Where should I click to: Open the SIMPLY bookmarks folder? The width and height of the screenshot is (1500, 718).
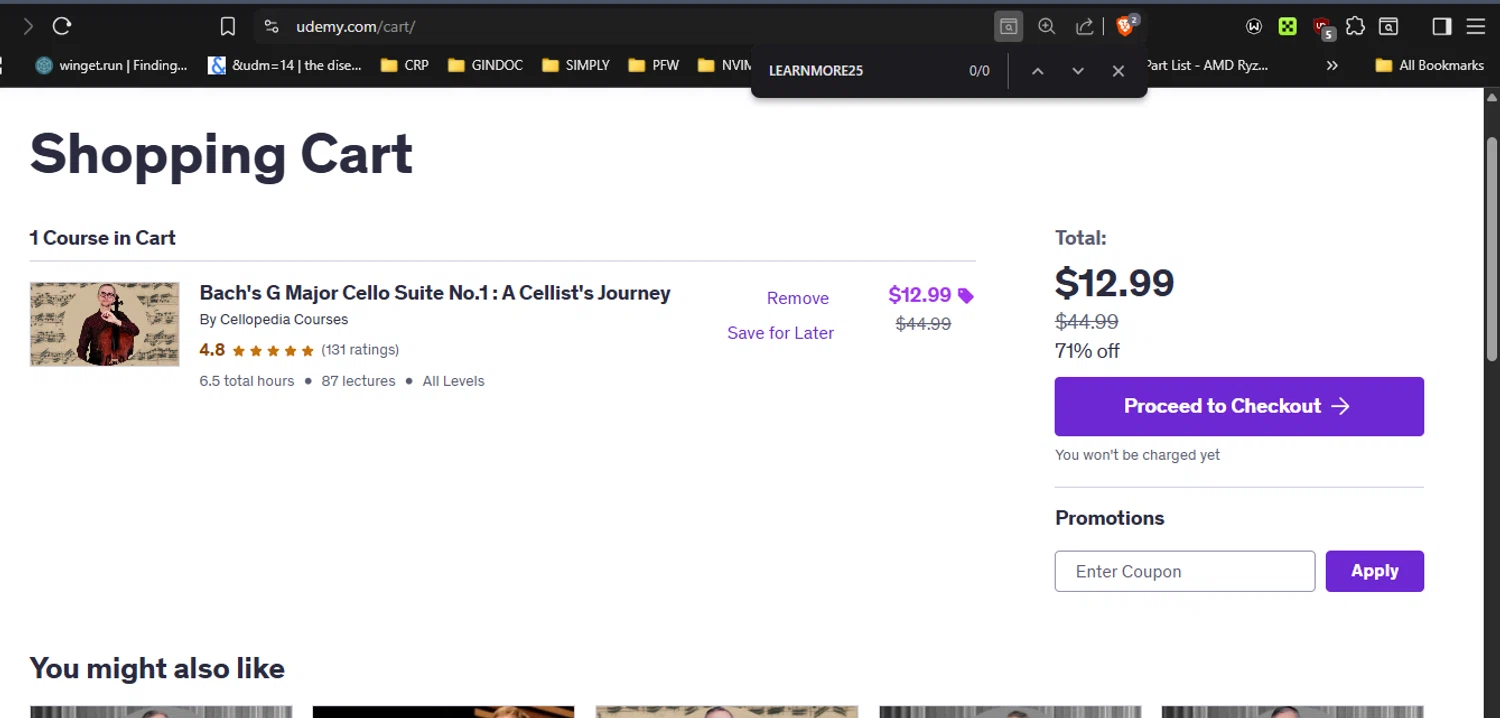click(x=576, y=65)
